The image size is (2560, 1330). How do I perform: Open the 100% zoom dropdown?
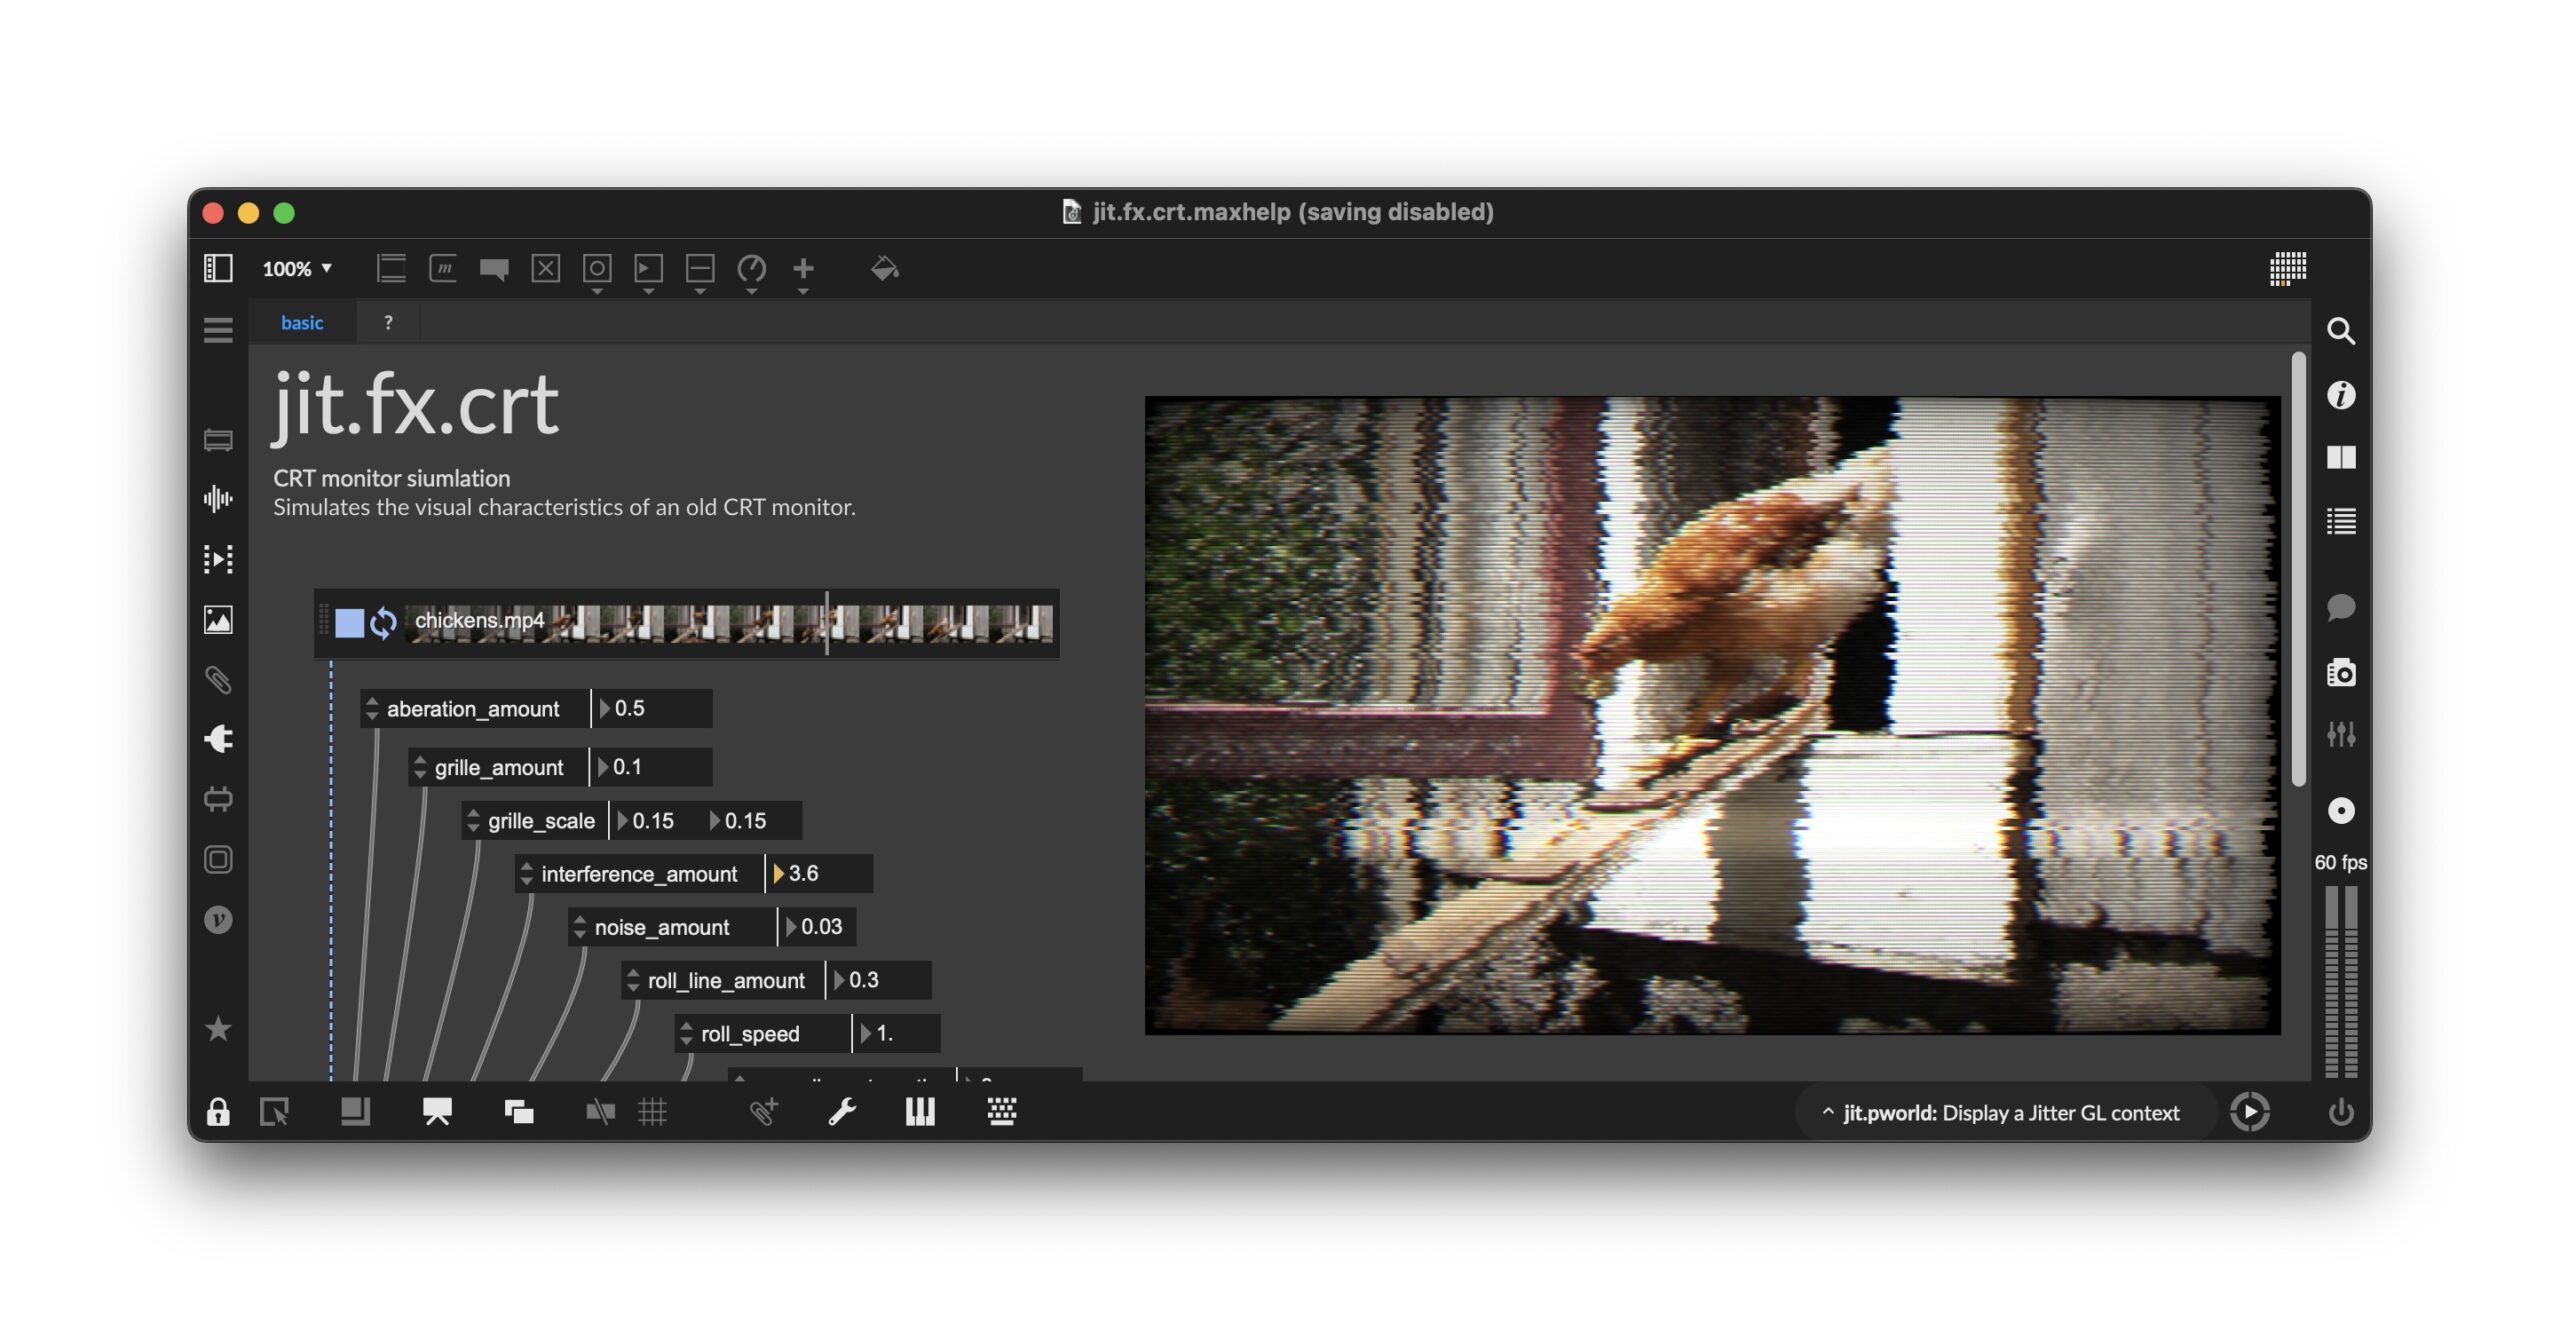click(x=297, y=268)
